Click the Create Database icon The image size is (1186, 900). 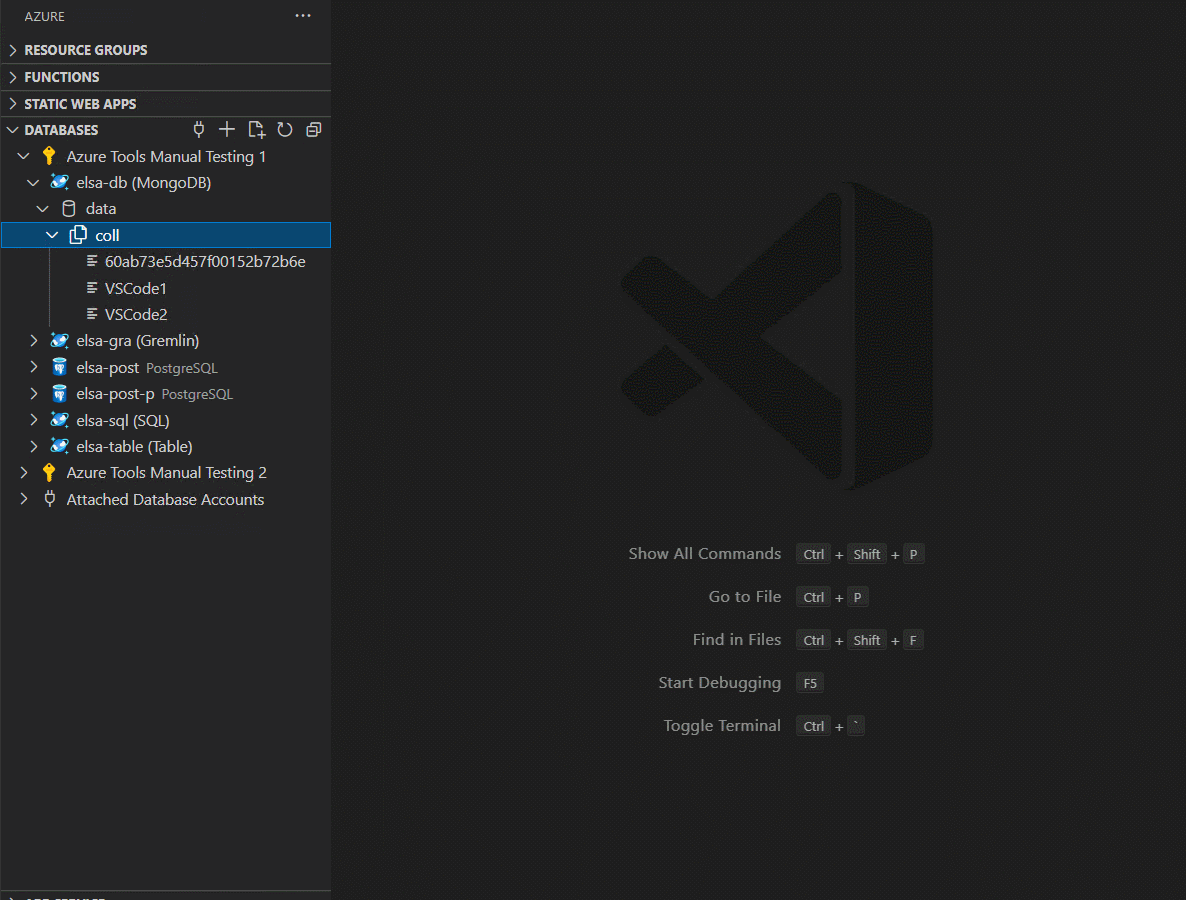tap(256, 129)
